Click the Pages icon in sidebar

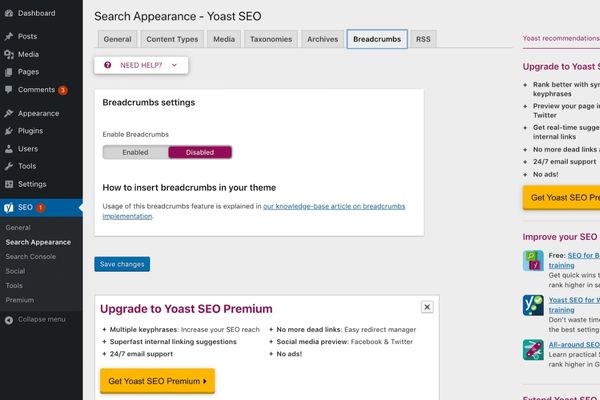[9, 72]
